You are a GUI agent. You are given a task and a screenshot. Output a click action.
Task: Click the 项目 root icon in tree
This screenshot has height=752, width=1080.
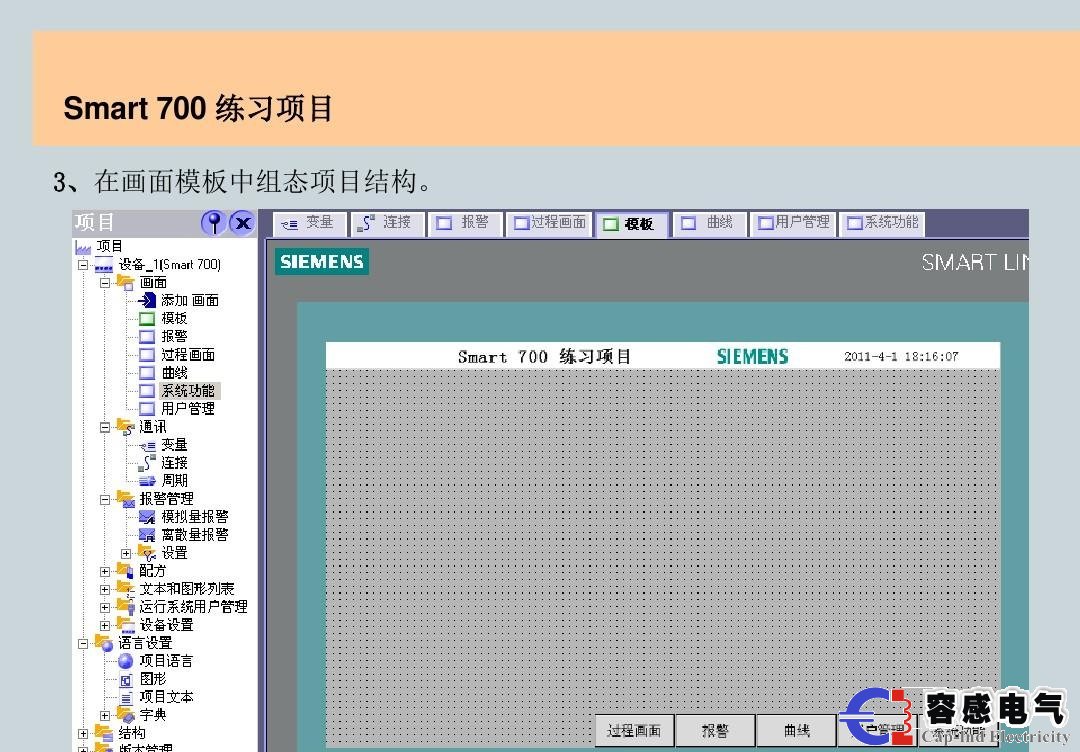coord(83,247)
